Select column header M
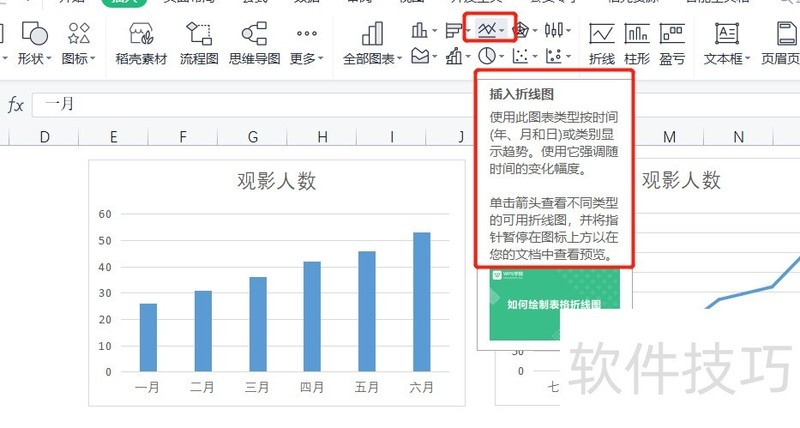The width and height of the screenshot is (800, 428). [x=669, y=137]
